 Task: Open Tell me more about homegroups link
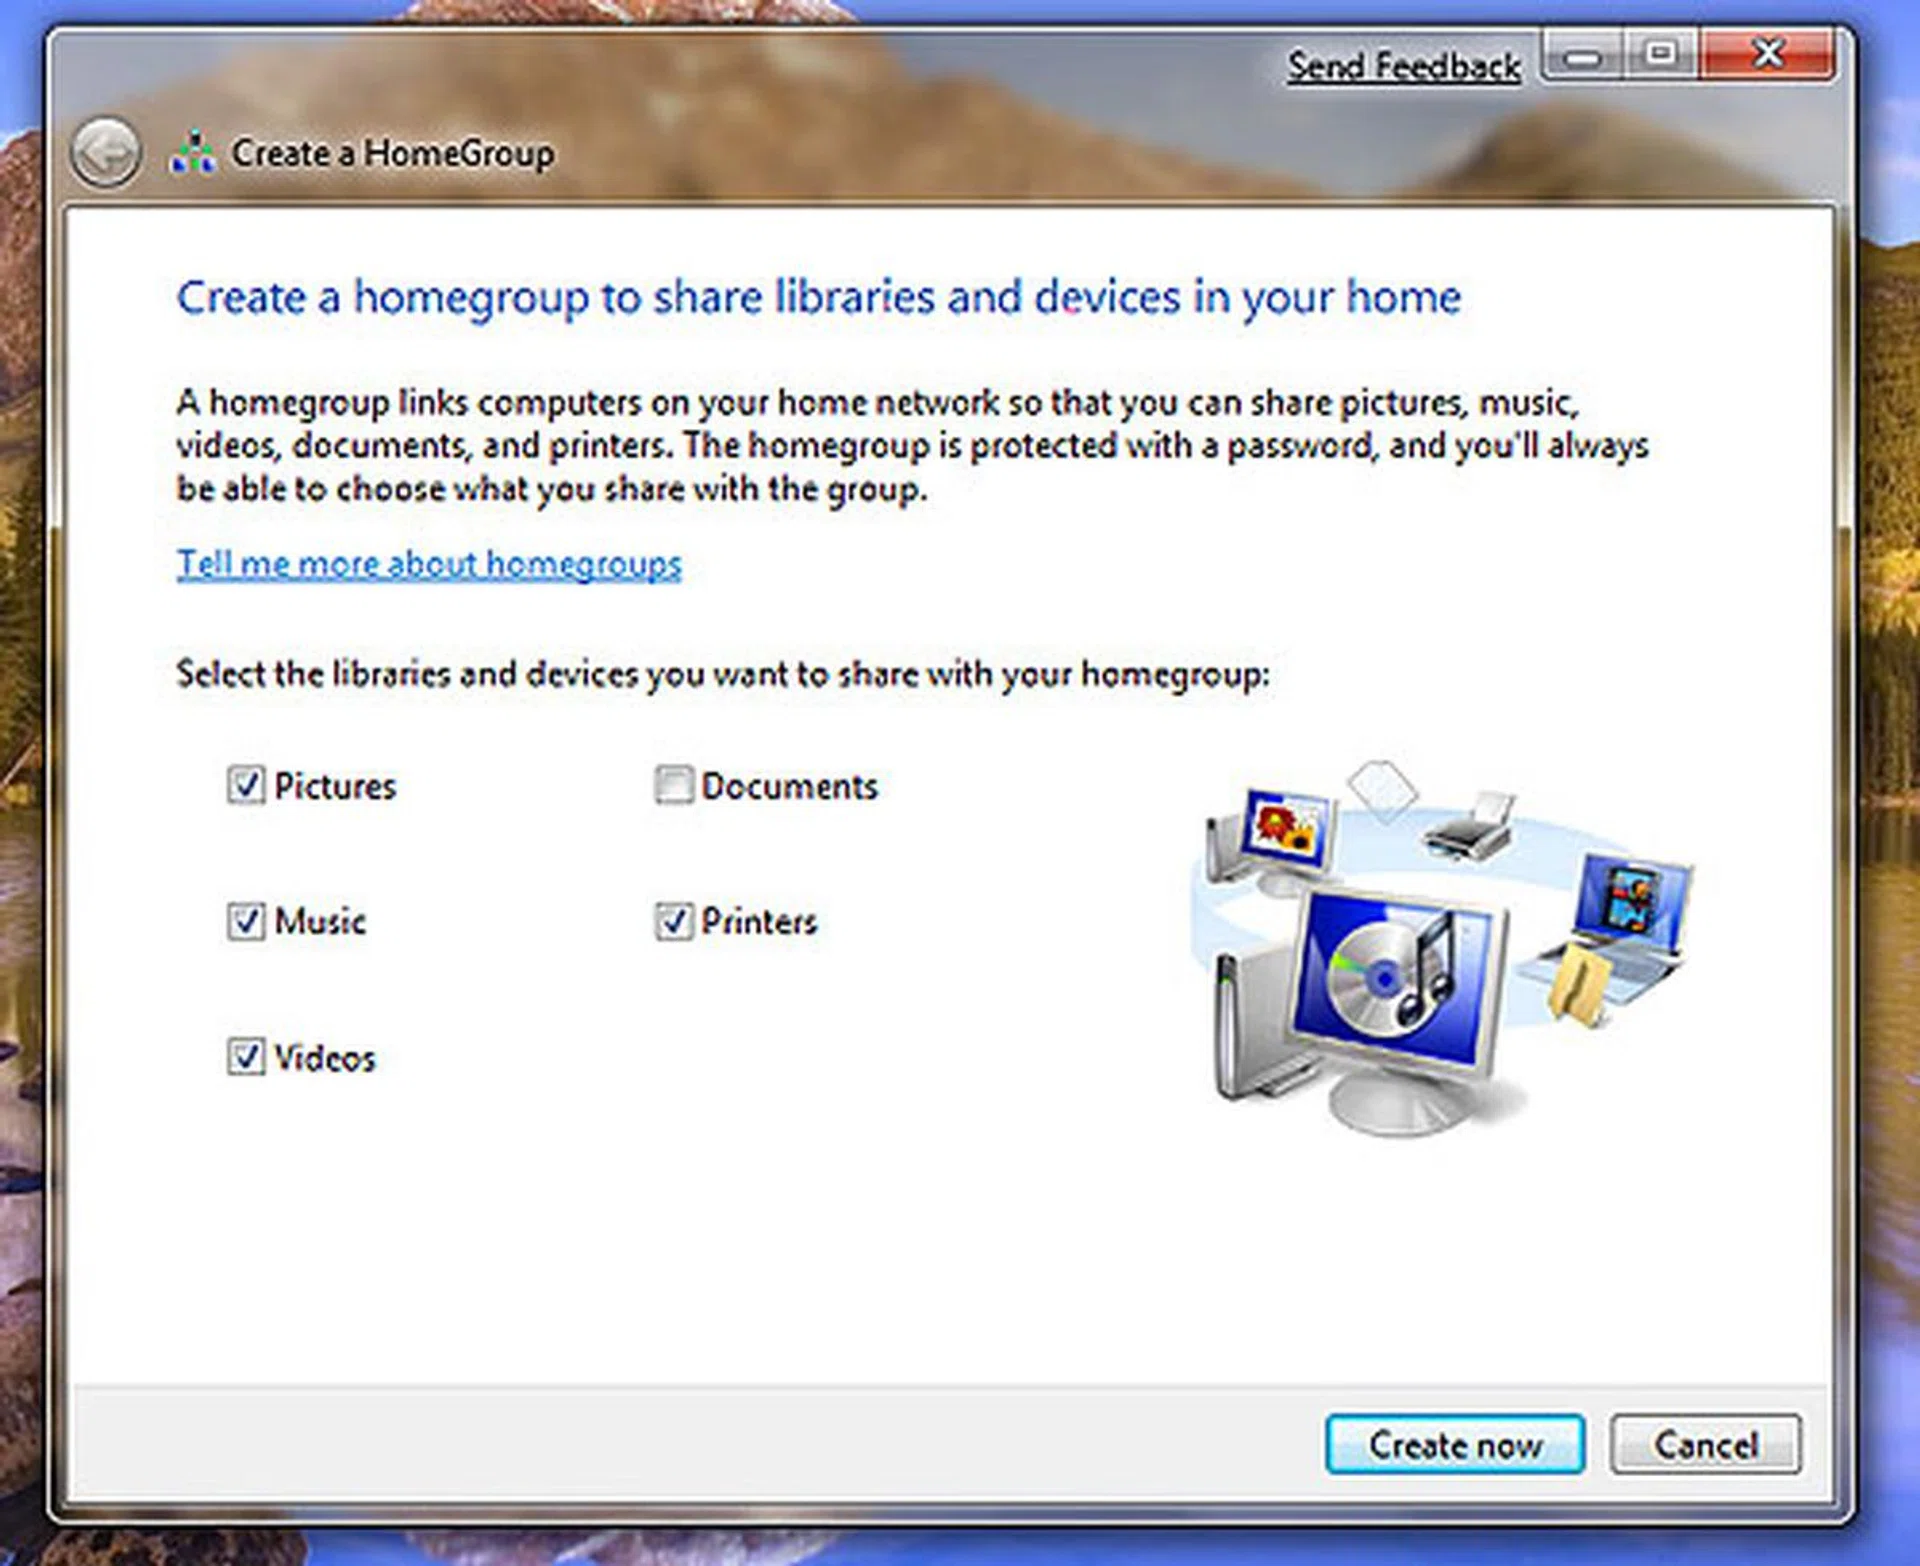429,564
